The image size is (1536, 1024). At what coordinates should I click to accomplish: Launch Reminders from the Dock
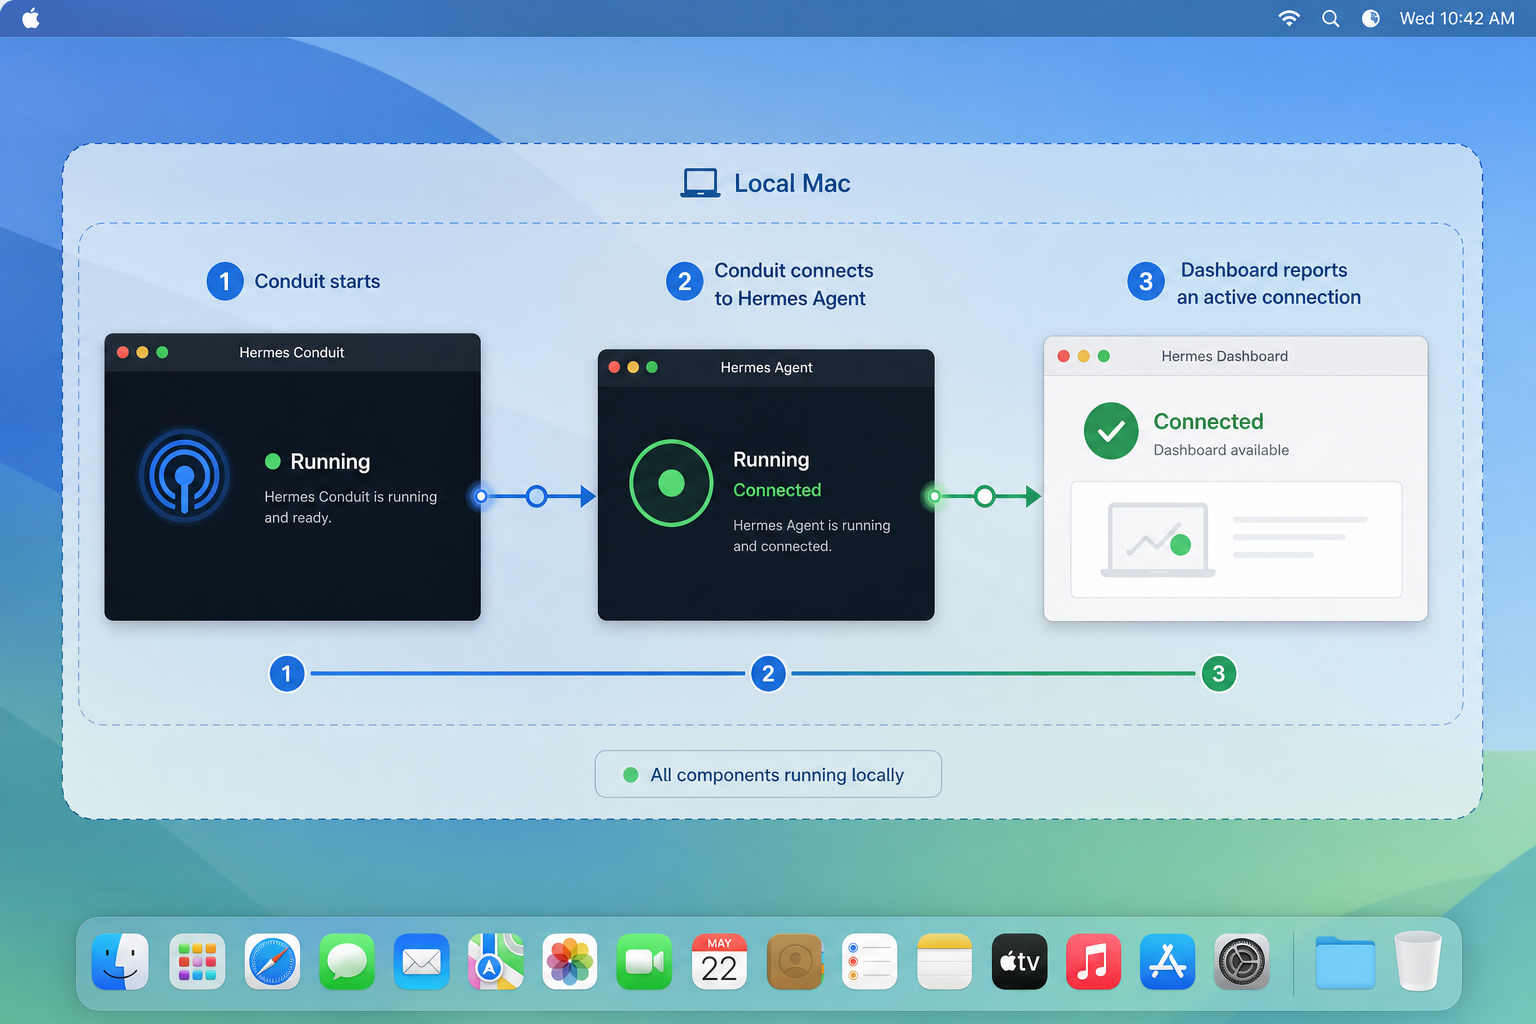pyautogui.click(x=869, y=962)
